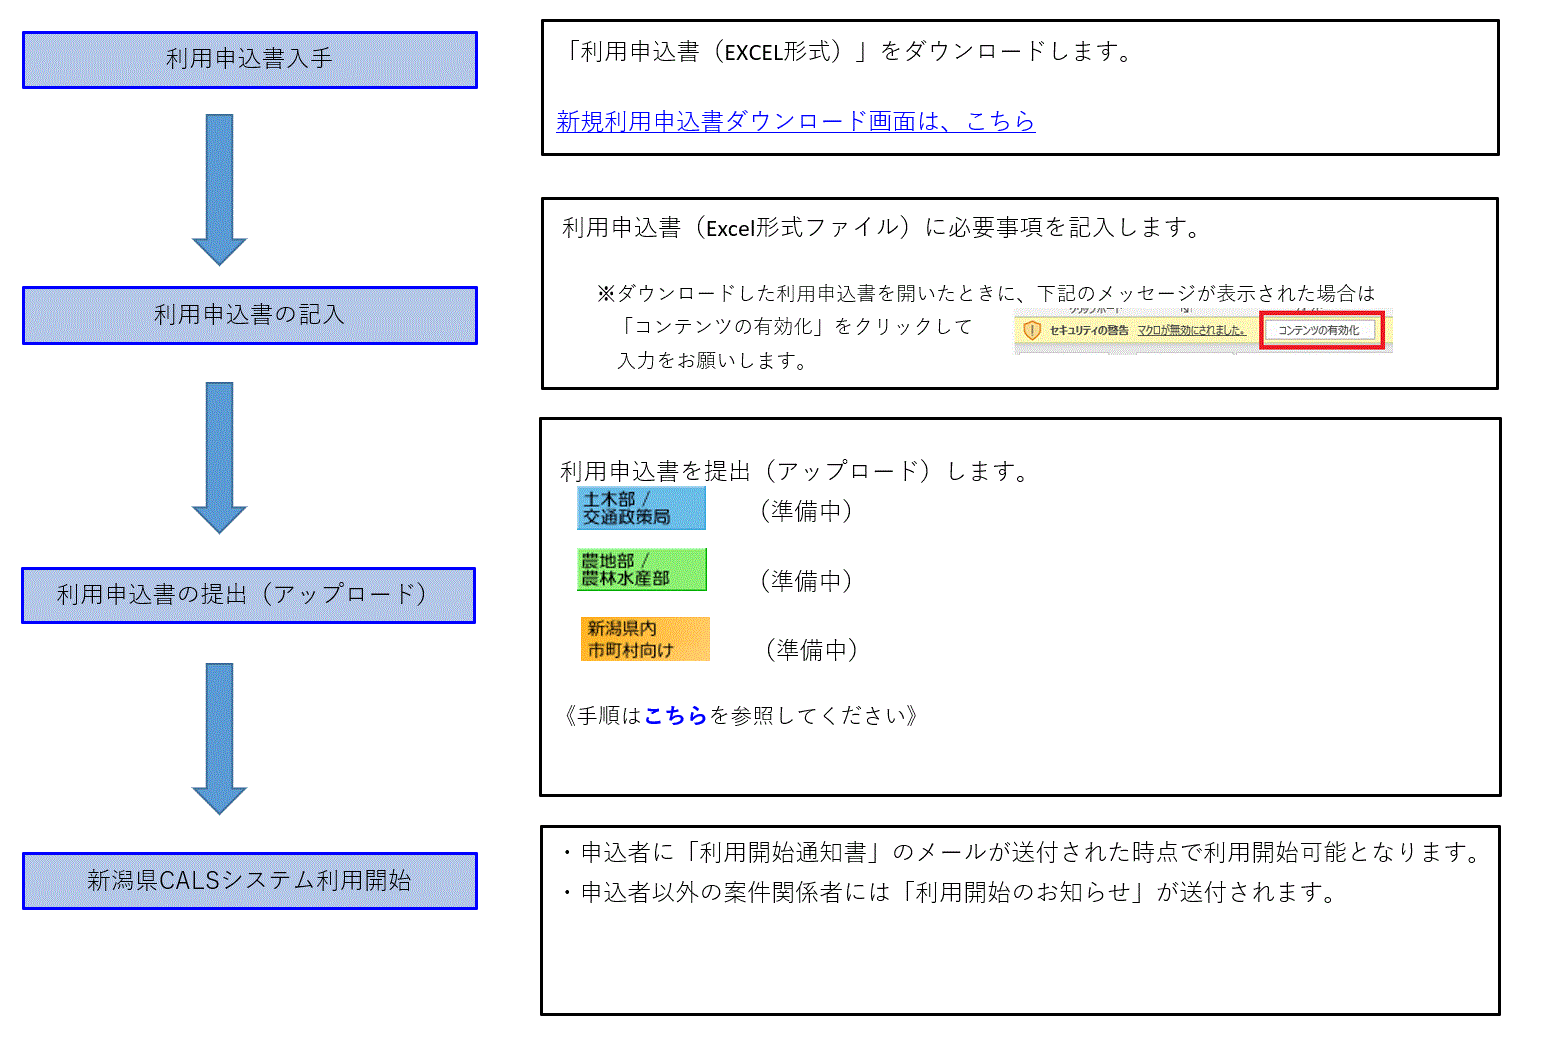The image size is (1560, 1045).
Task: Open 新規利用申込書ダウンロード画面 link
Action: (795, 122)
